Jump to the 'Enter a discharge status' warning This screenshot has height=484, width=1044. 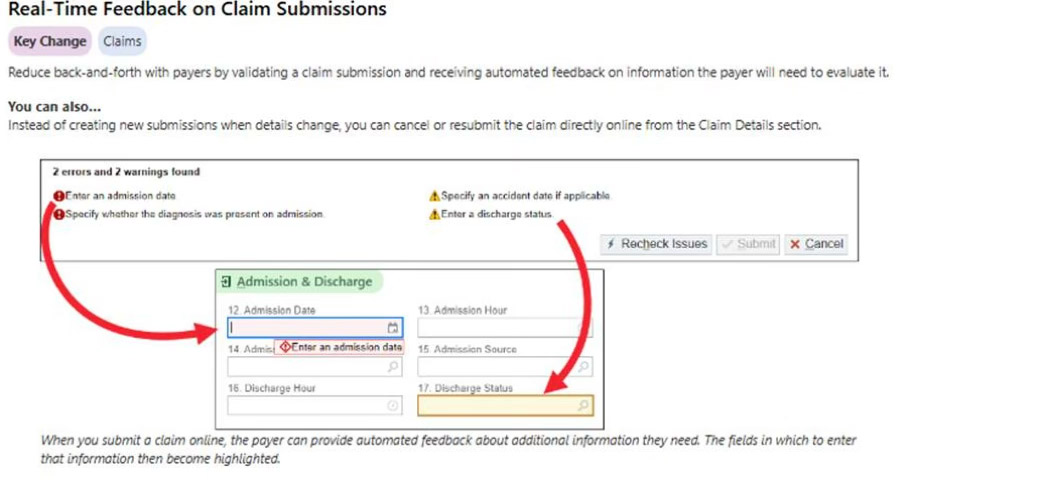(x=496, y=214)
